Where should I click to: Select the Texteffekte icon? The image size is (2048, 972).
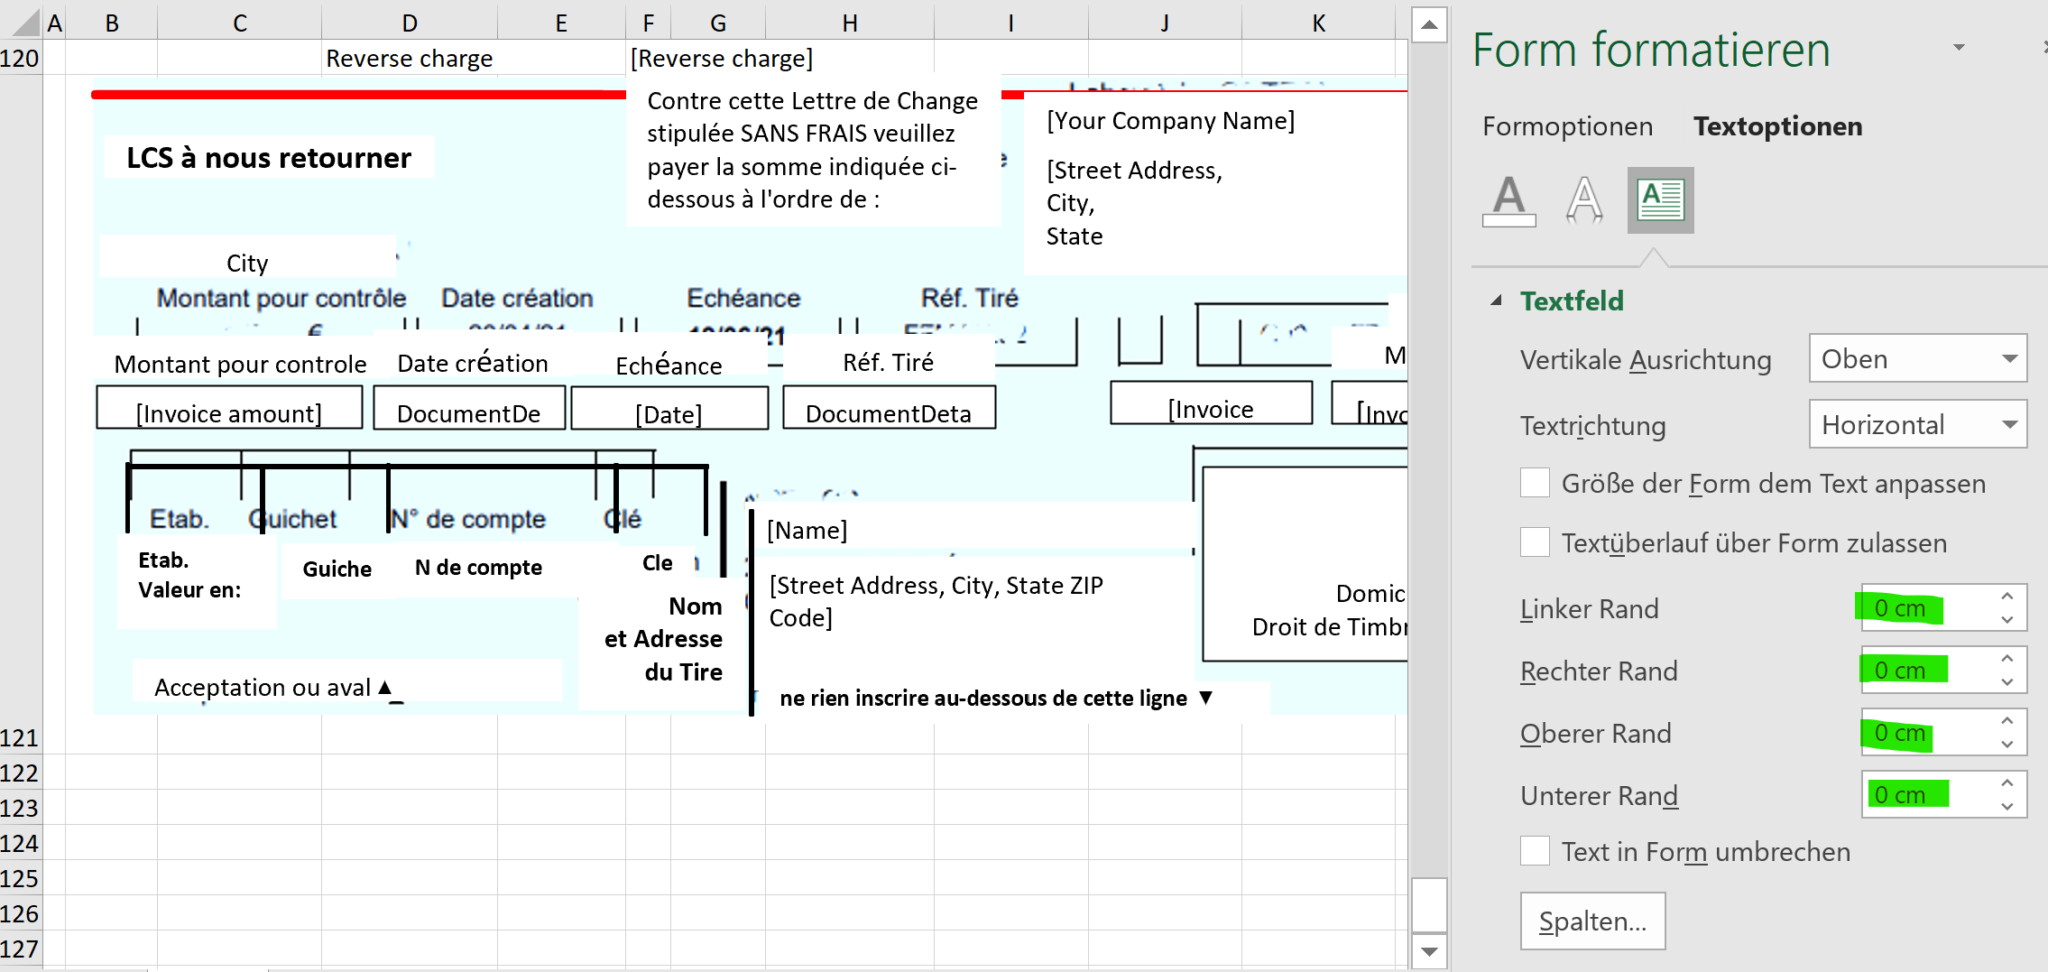(x=1585, y=199)
